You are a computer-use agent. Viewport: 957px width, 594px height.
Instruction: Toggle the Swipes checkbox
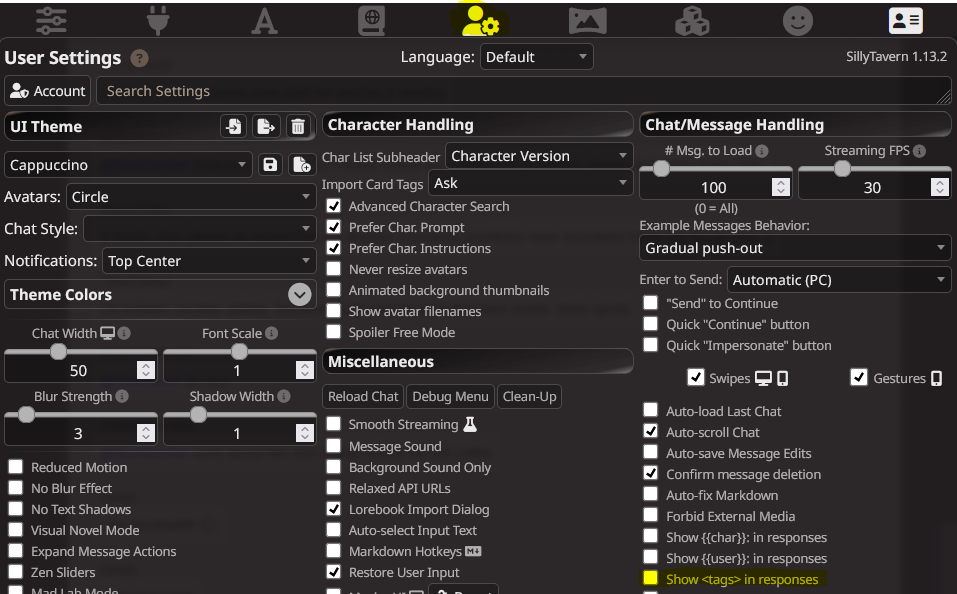pyautogui.click(x=696, y=377)
